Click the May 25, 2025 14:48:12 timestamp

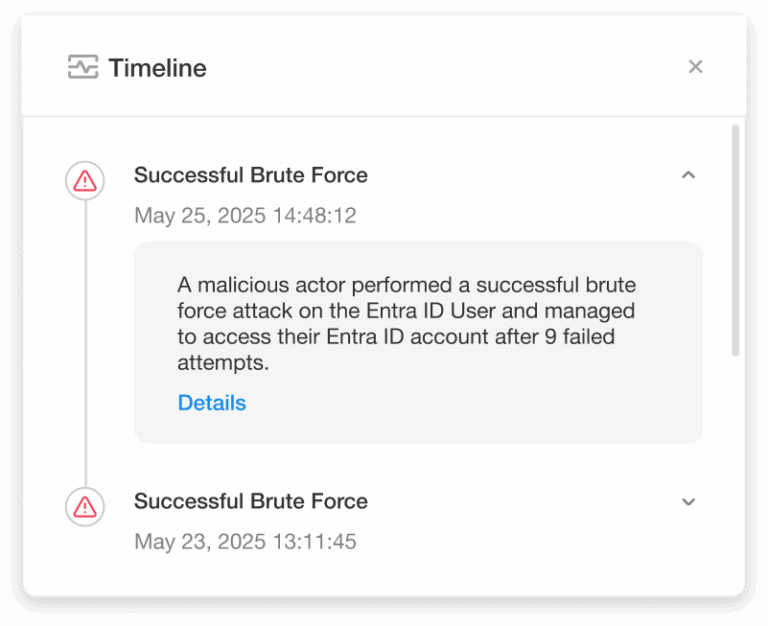[x=245, y=216]
